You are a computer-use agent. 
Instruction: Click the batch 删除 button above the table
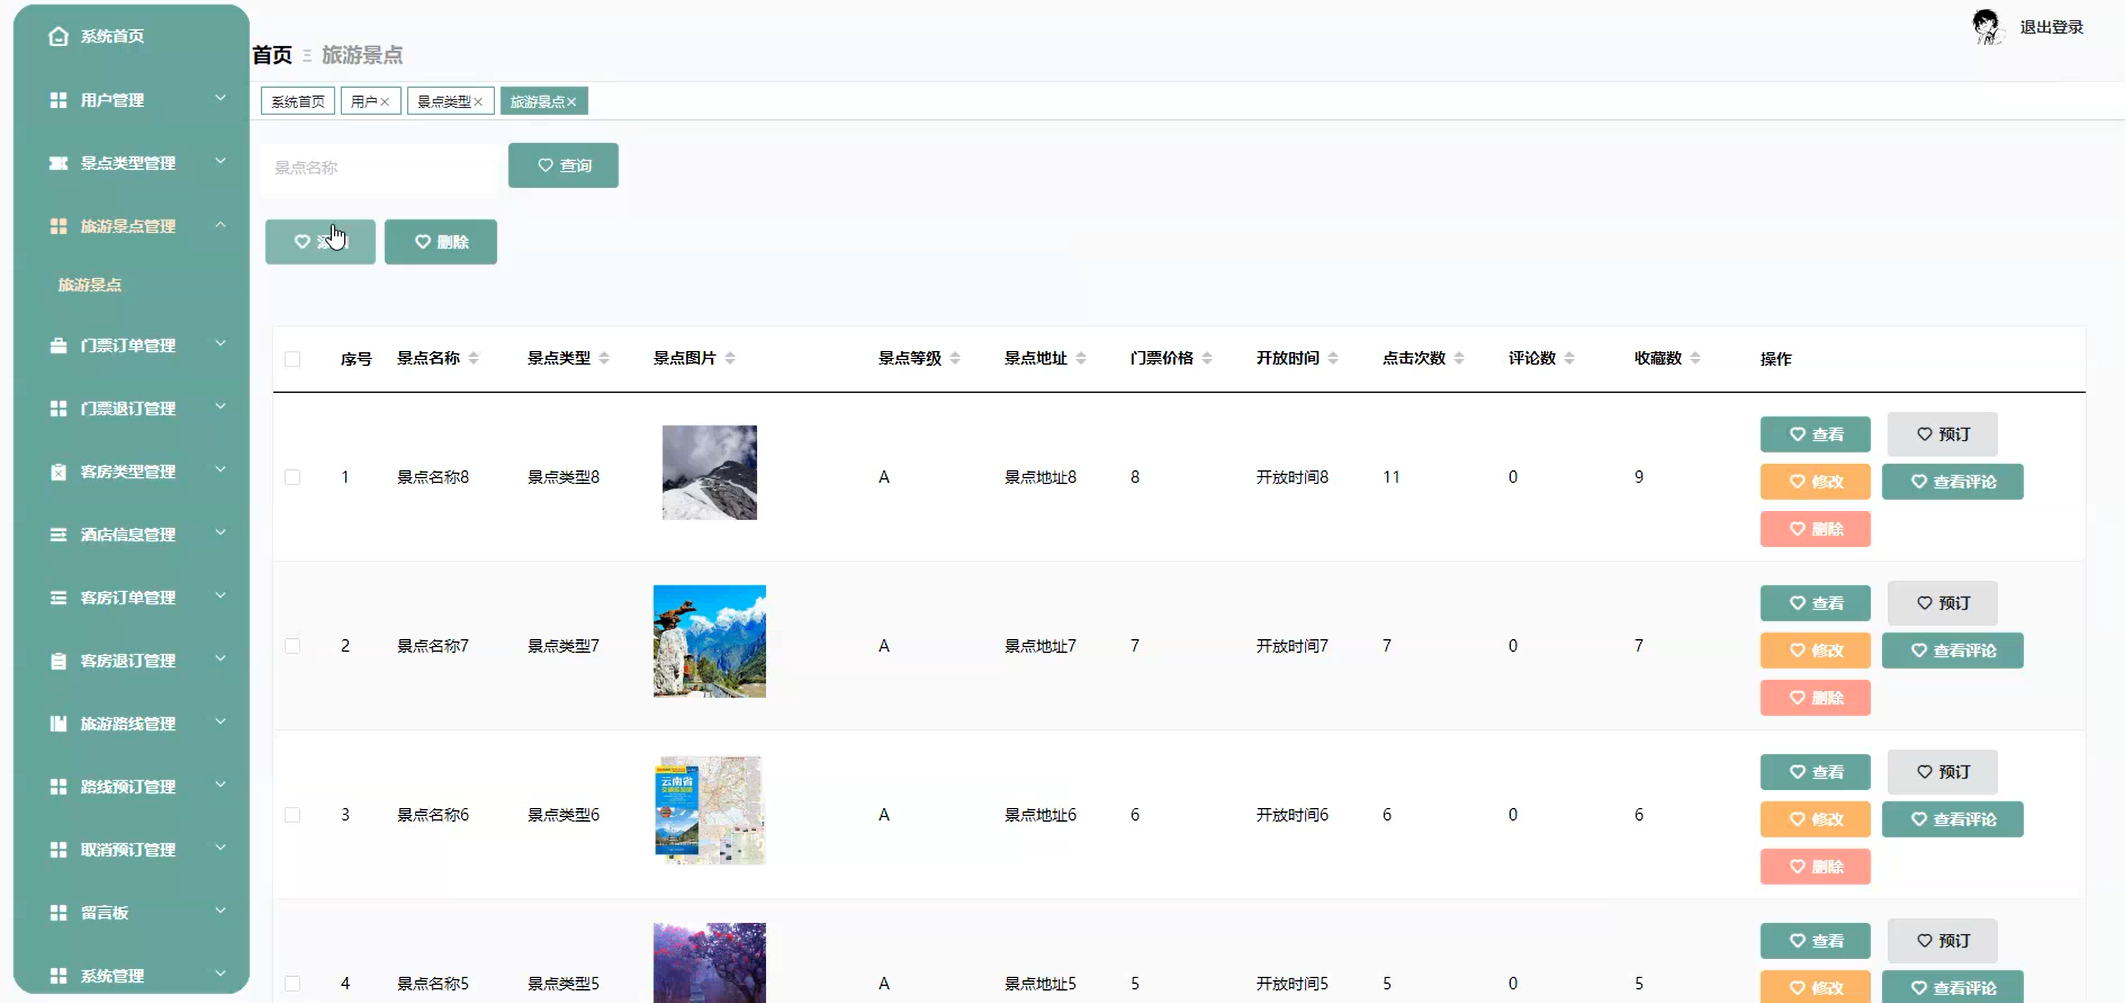pyautogui.click(x=441, y=242)
